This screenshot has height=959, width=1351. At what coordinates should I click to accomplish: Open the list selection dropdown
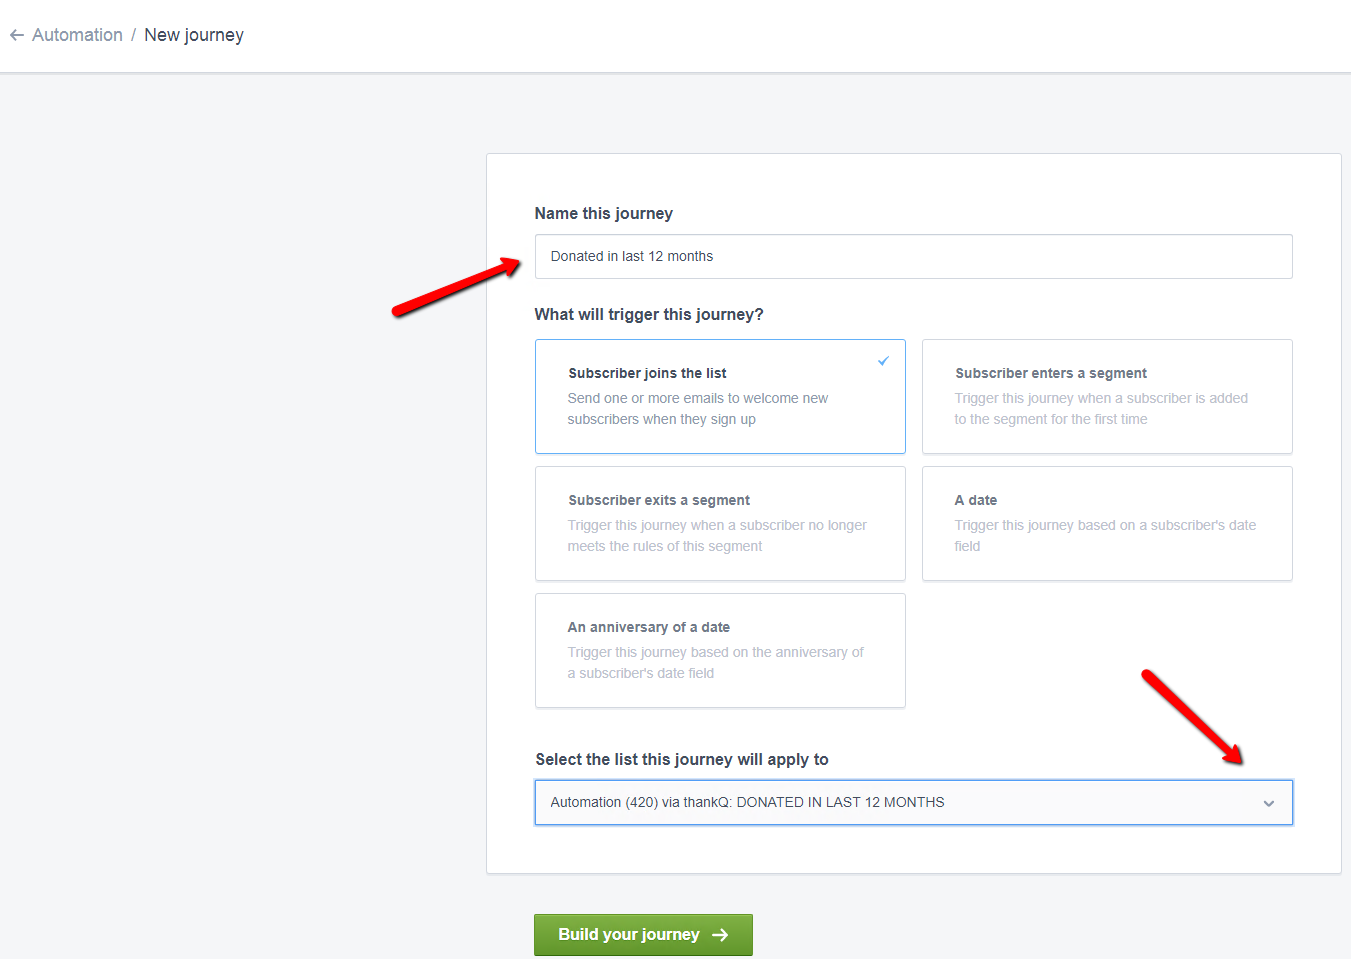pos(913,802)
